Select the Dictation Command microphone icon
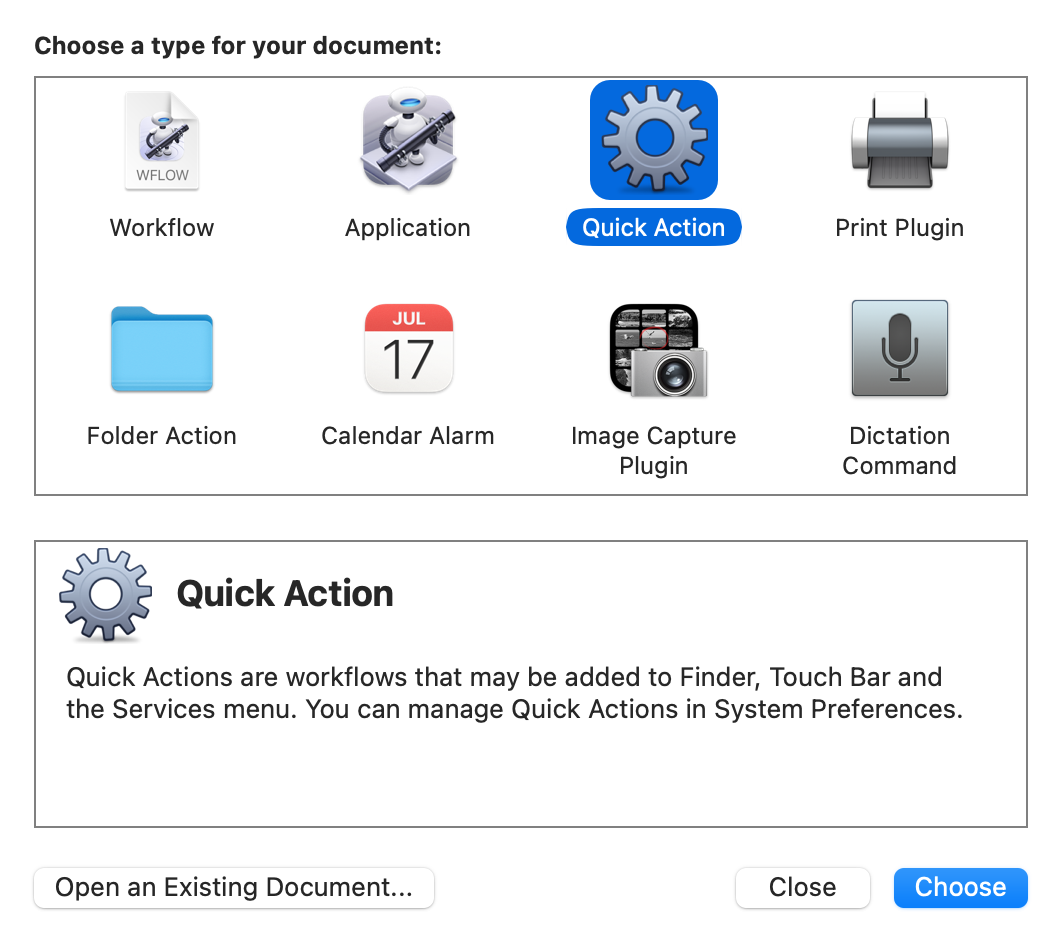This screenshot has height=936, width=1052. click(x=899, y=348)
